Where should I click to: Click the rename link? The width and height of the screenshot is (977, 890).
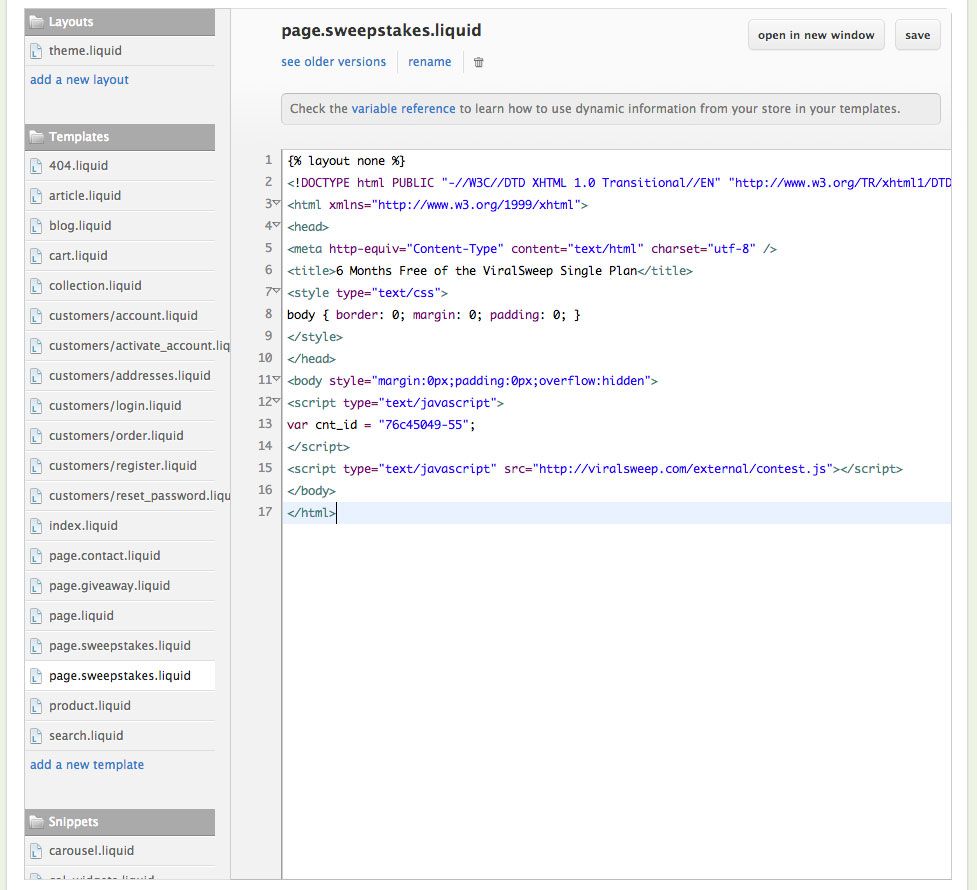(429, 62)
